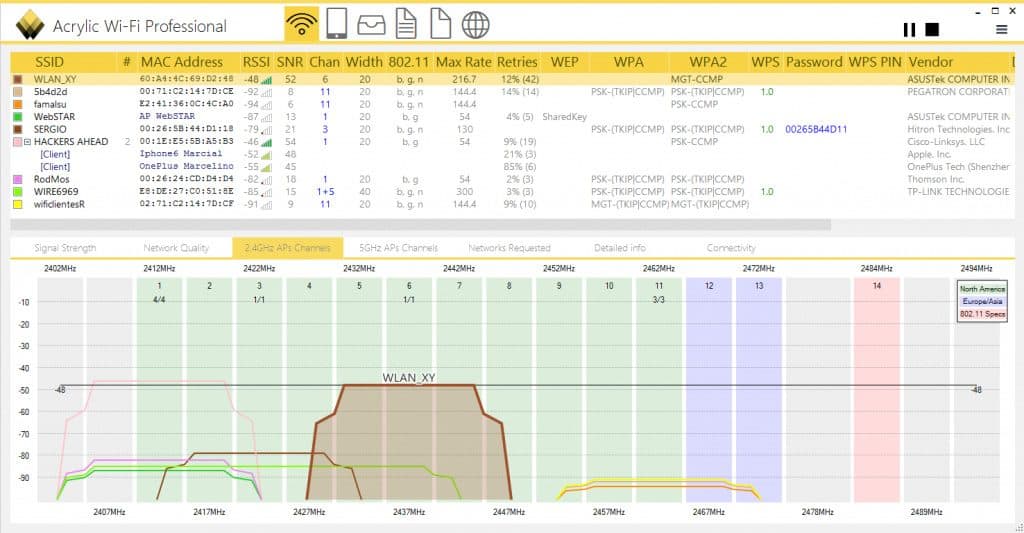This screenshot has width=1024, height=533.
Task: Select the Iphone6 Marcial client row
Action: click(x=512, y=154)
